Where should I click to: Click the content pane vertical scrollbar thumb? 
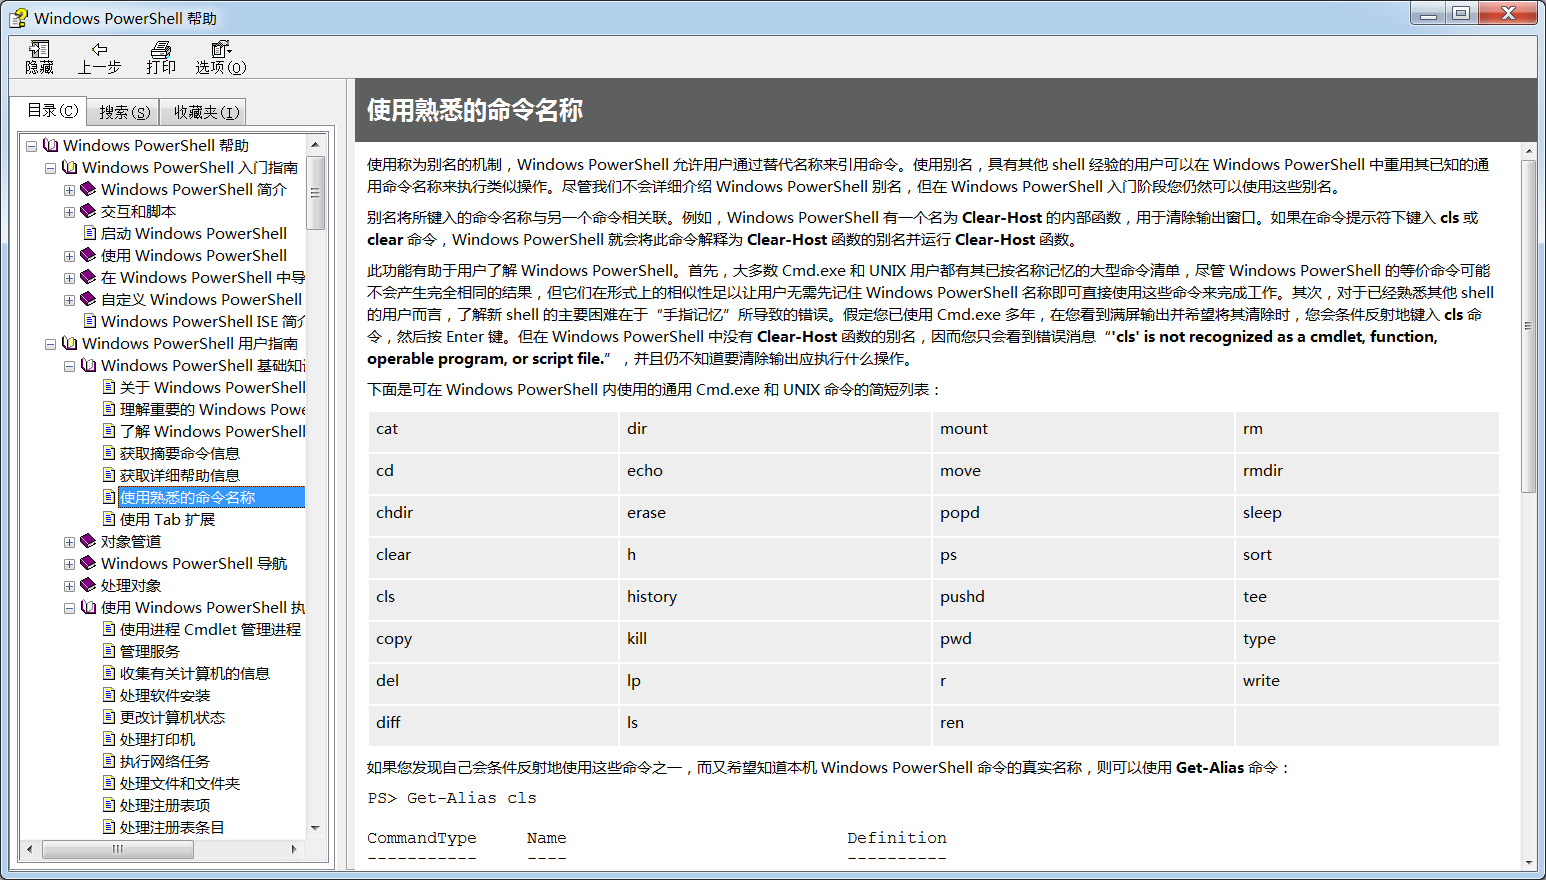(x=1528, y=326)
